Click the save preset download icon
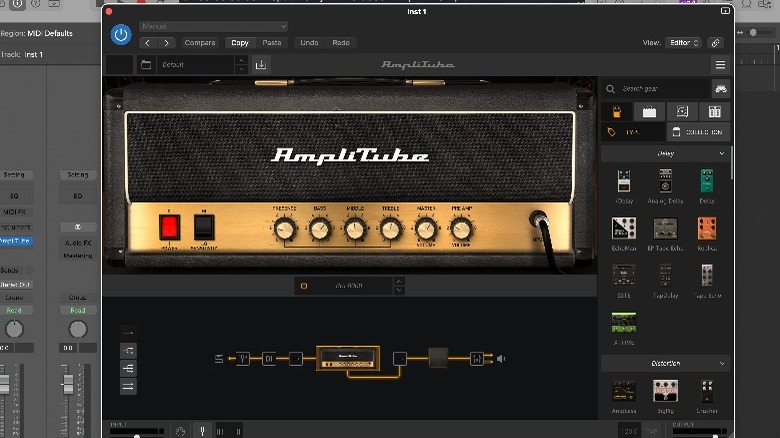 click(261, 65)
